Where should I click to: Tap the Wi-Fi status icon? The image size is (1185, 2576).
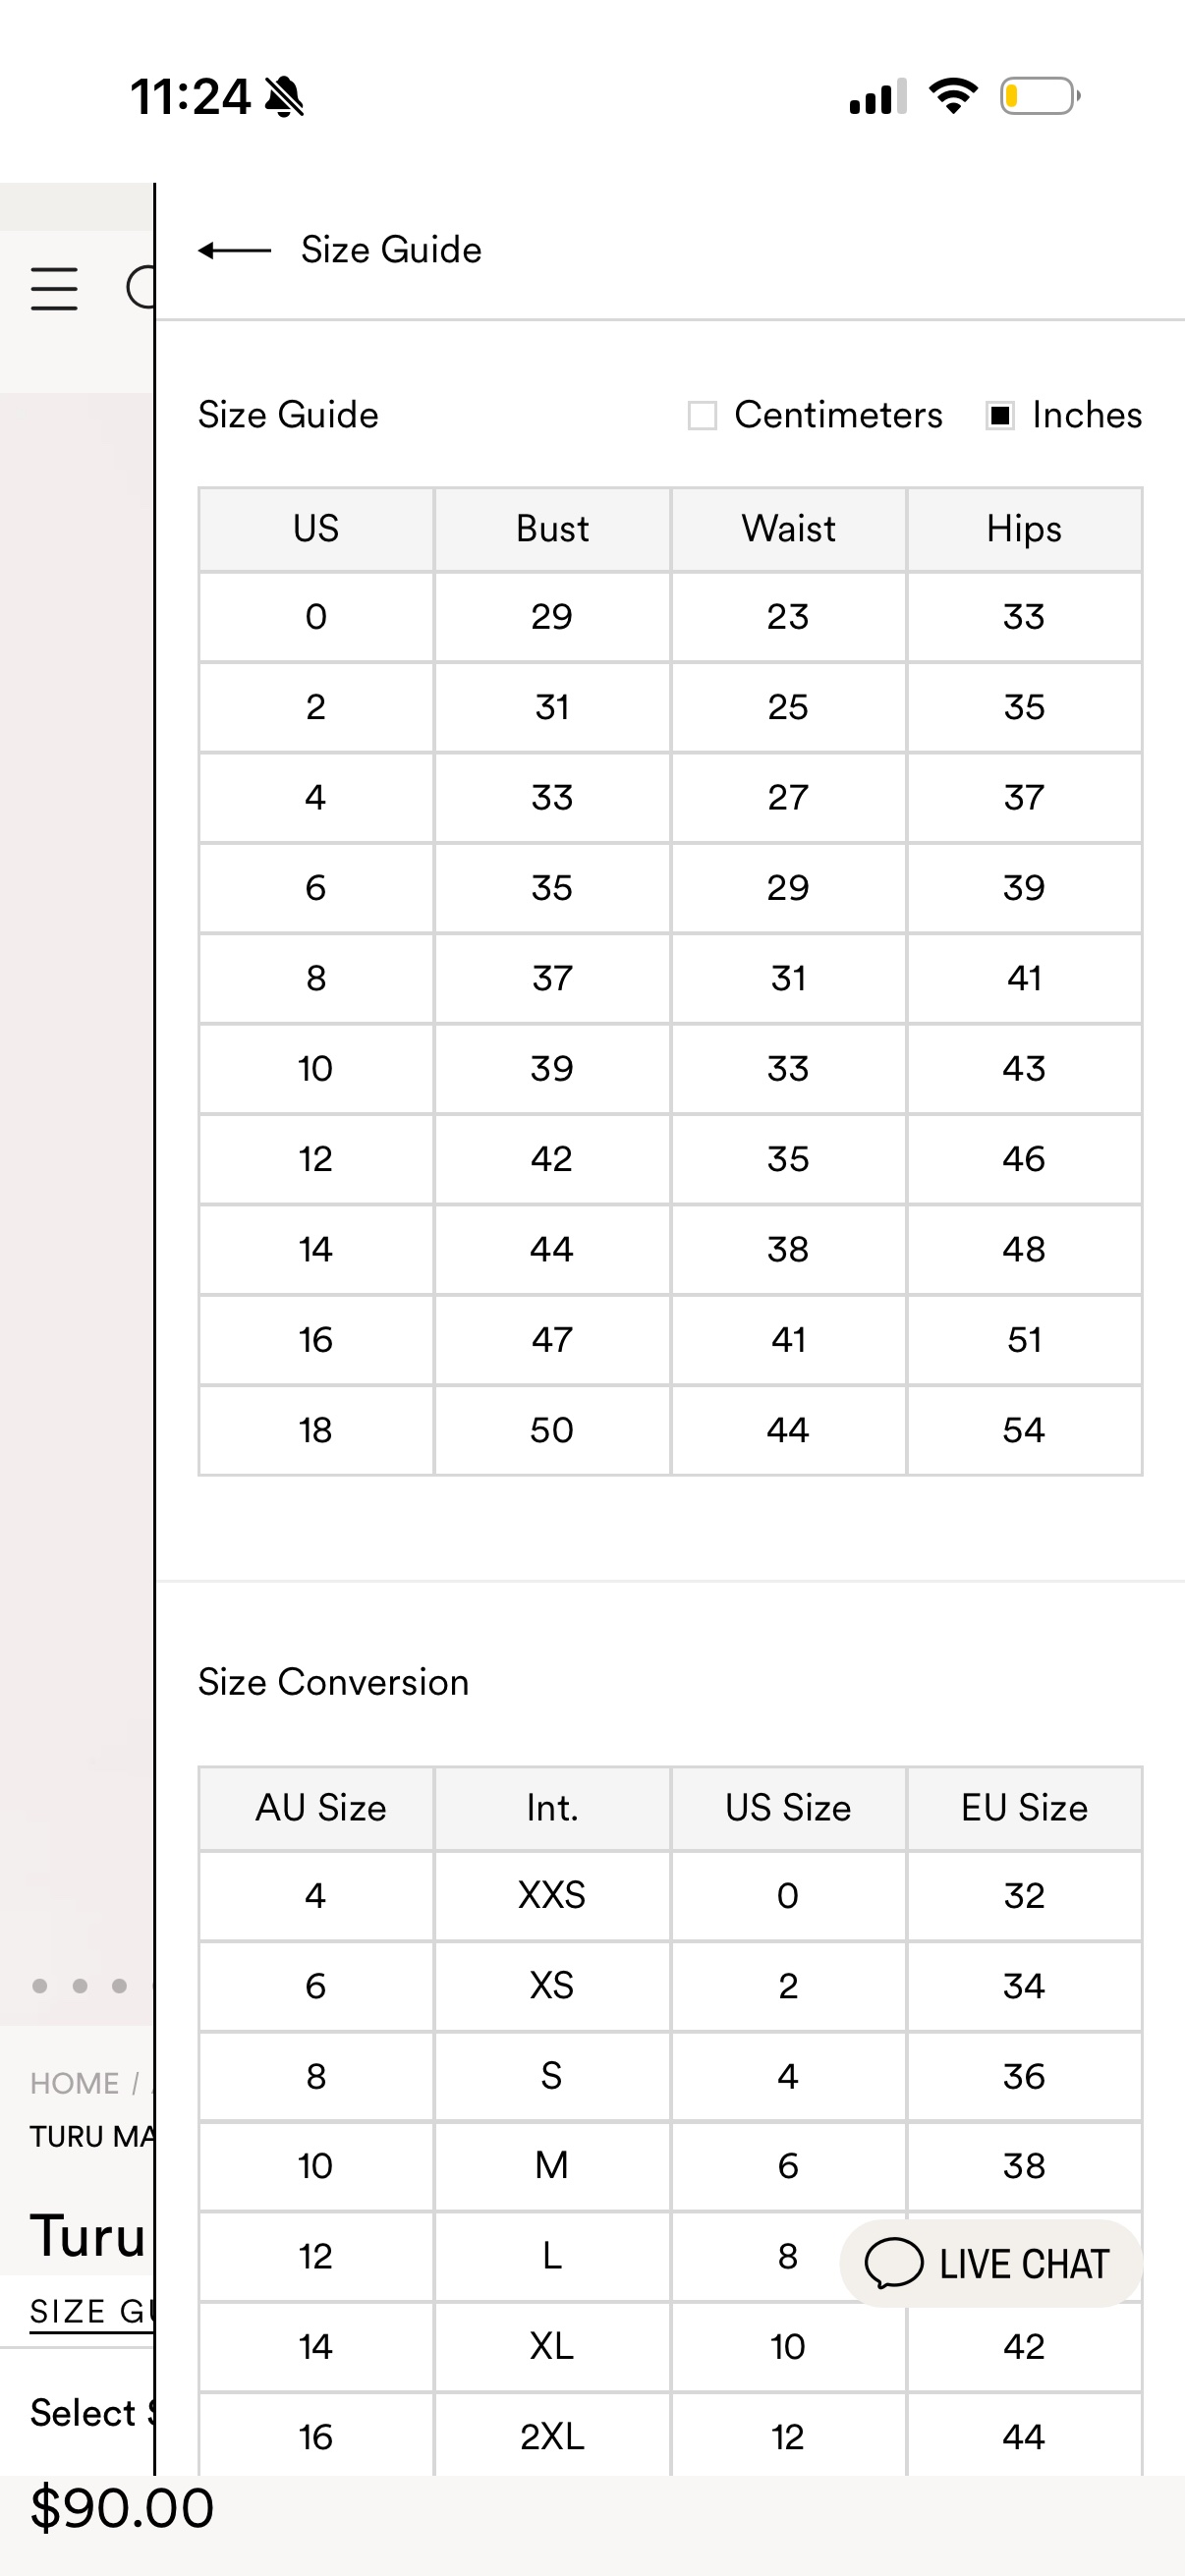953,96
